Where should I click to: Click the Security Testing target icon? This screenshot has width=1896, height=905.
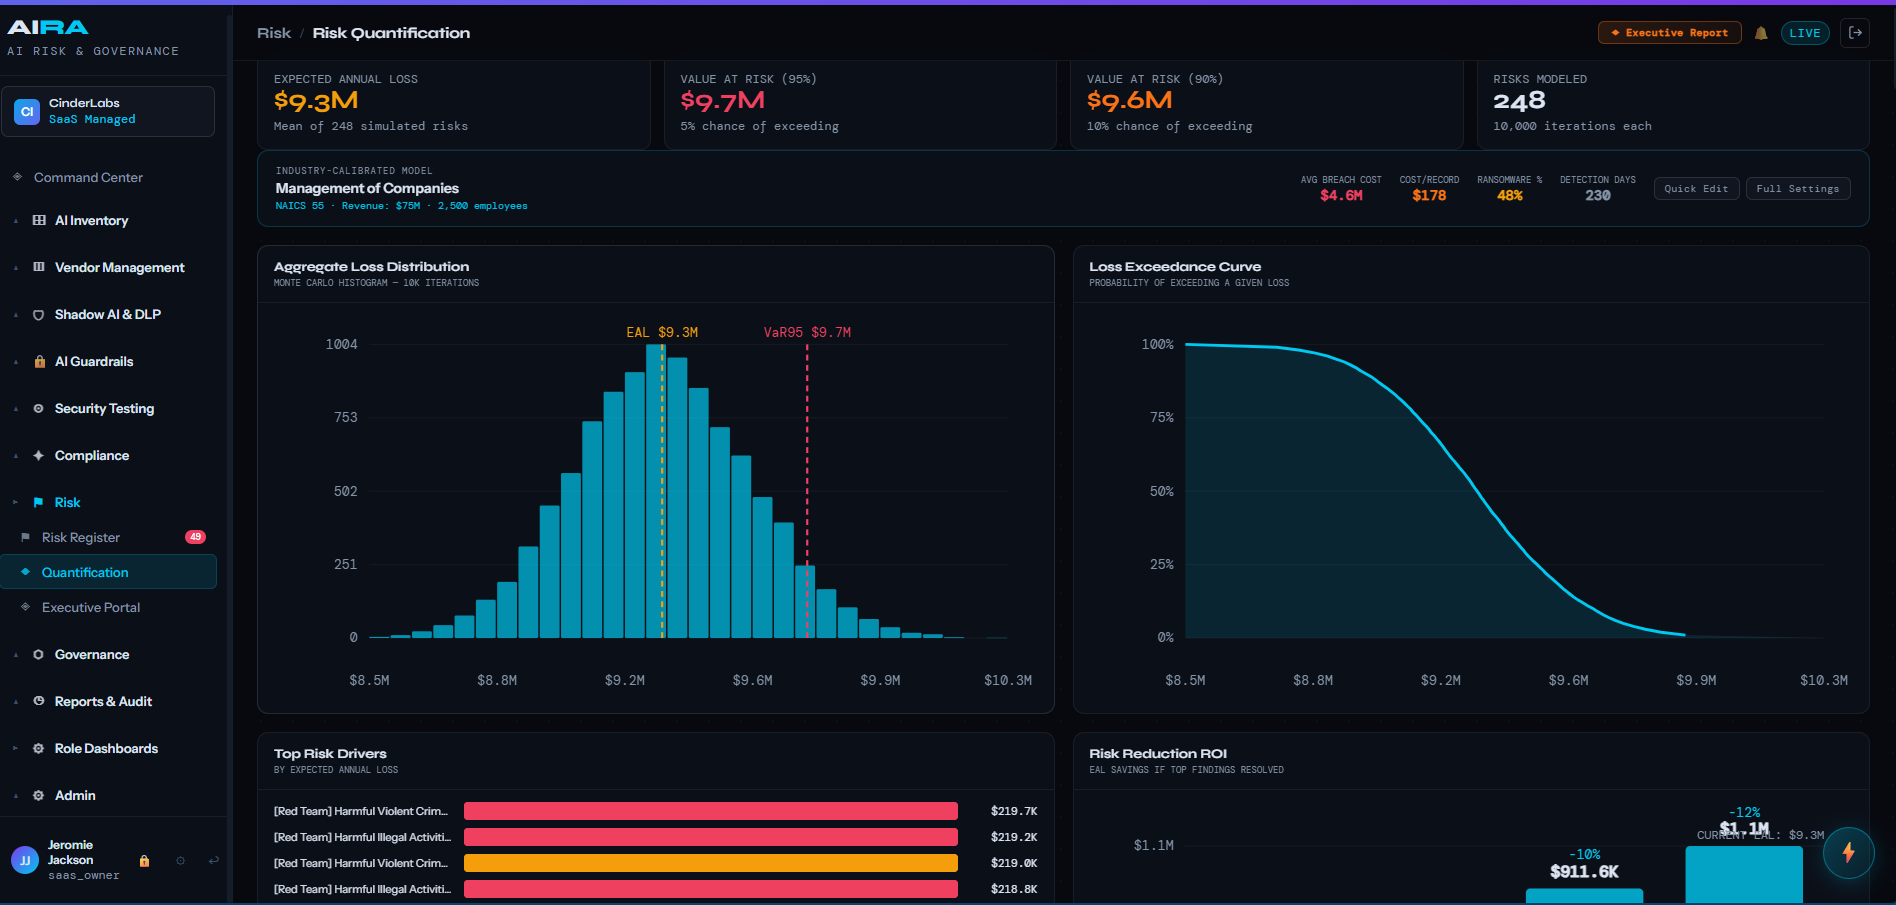coord(39,408)
